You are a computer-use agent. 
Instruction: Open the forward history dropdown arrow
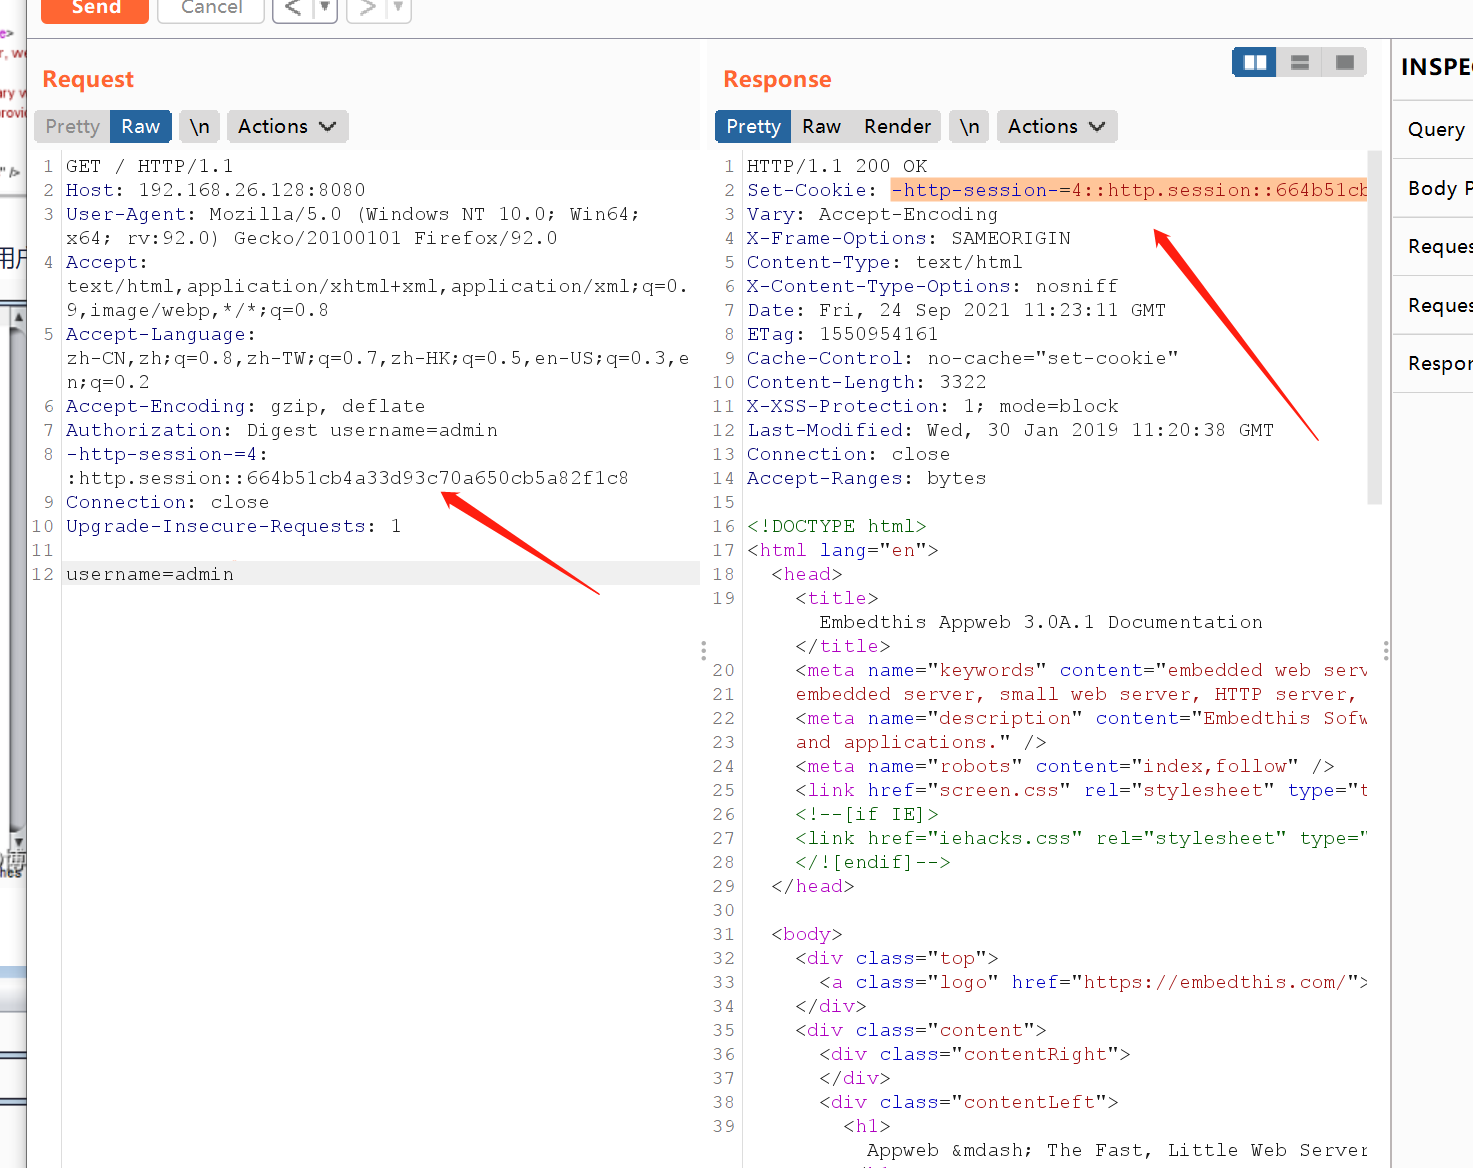click(x=399, y=8)
